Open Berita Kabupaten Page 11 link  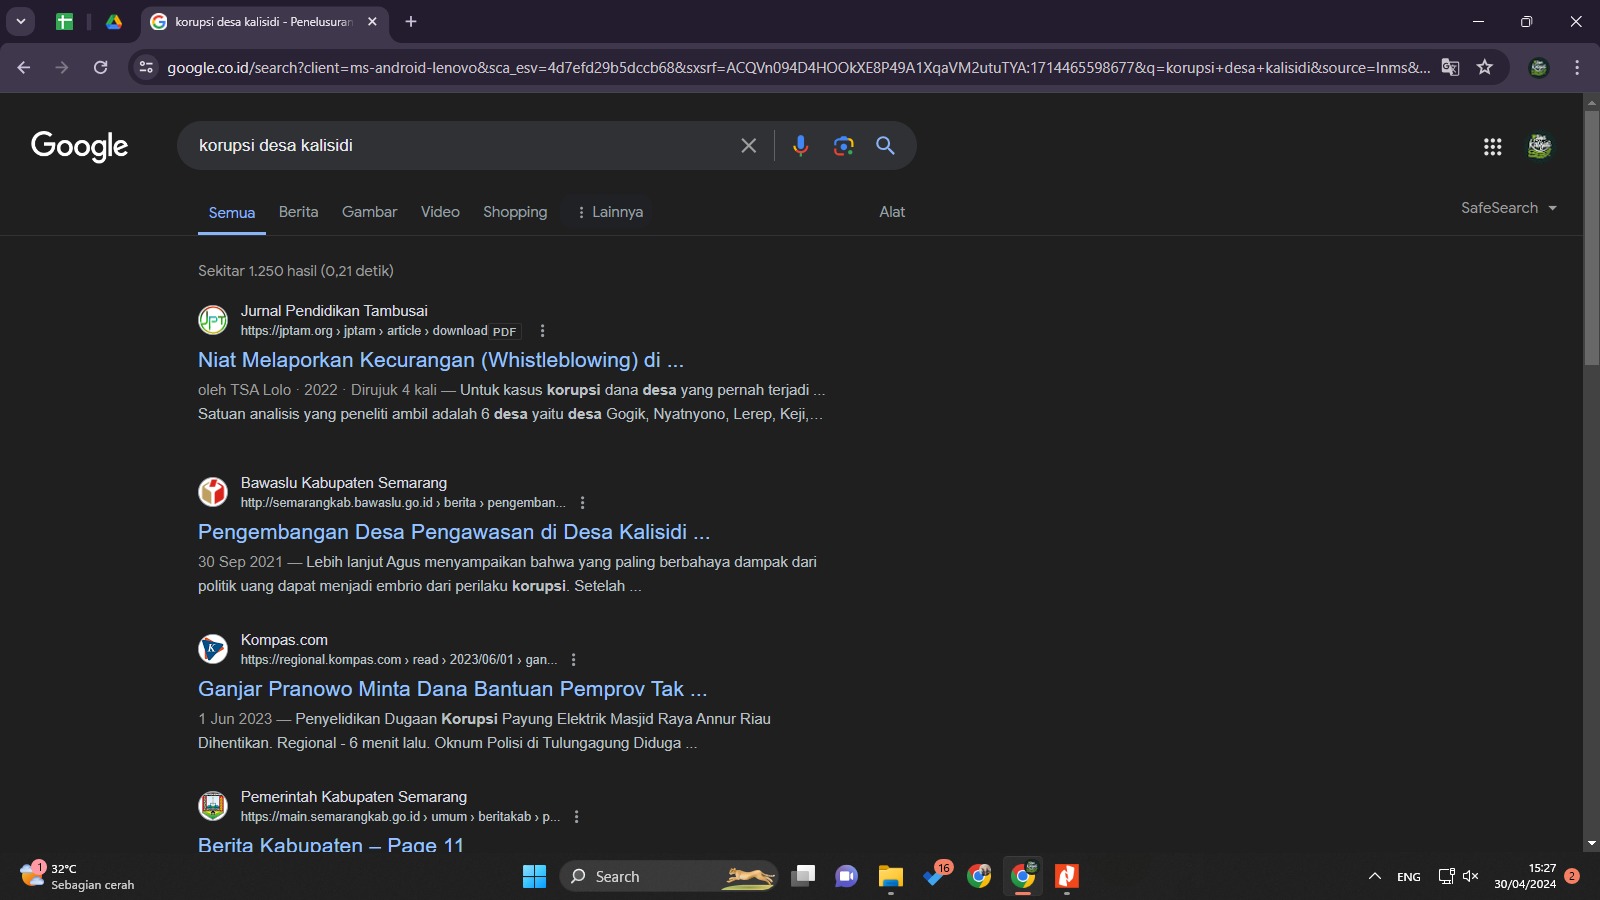[x=331, y=845]
